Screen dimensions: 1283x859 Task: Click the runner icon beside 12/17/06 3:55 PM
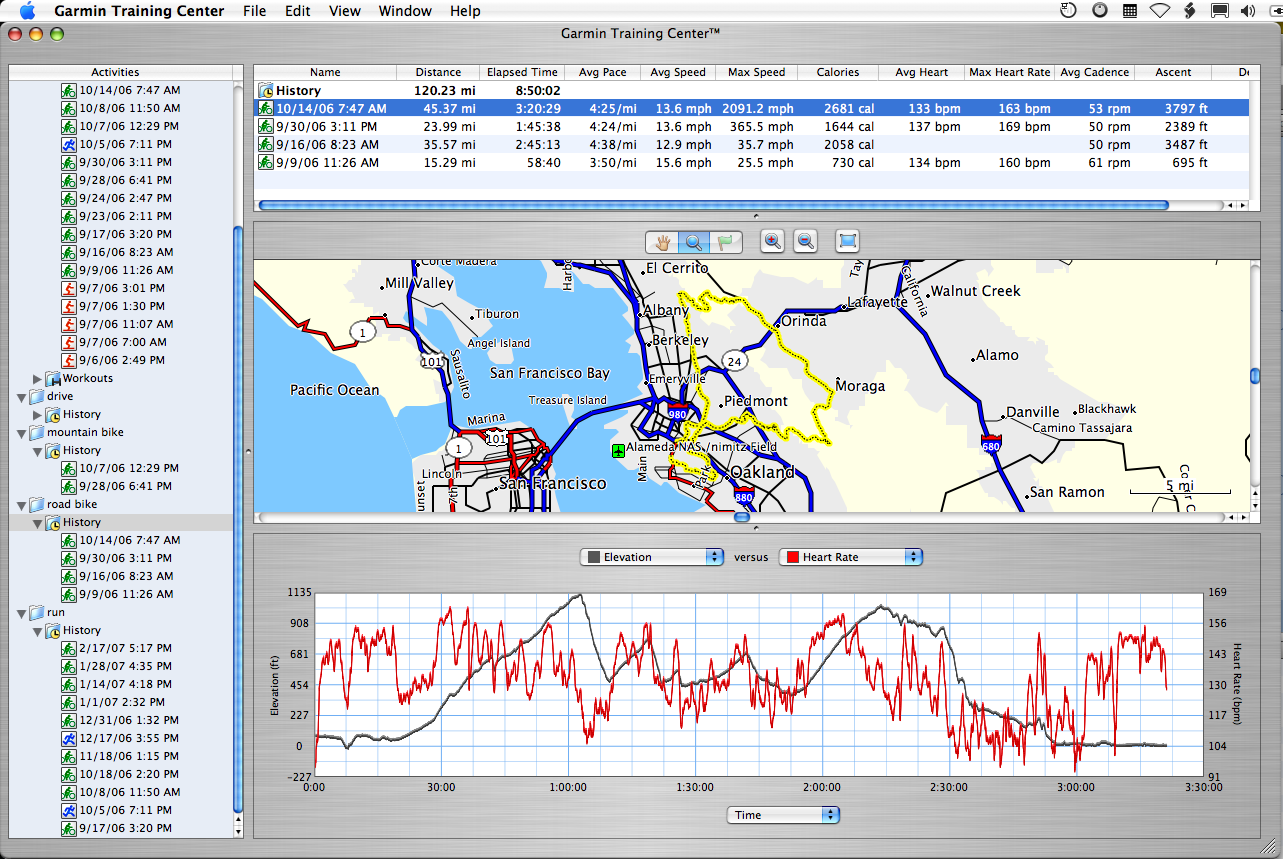pos(68,738)
